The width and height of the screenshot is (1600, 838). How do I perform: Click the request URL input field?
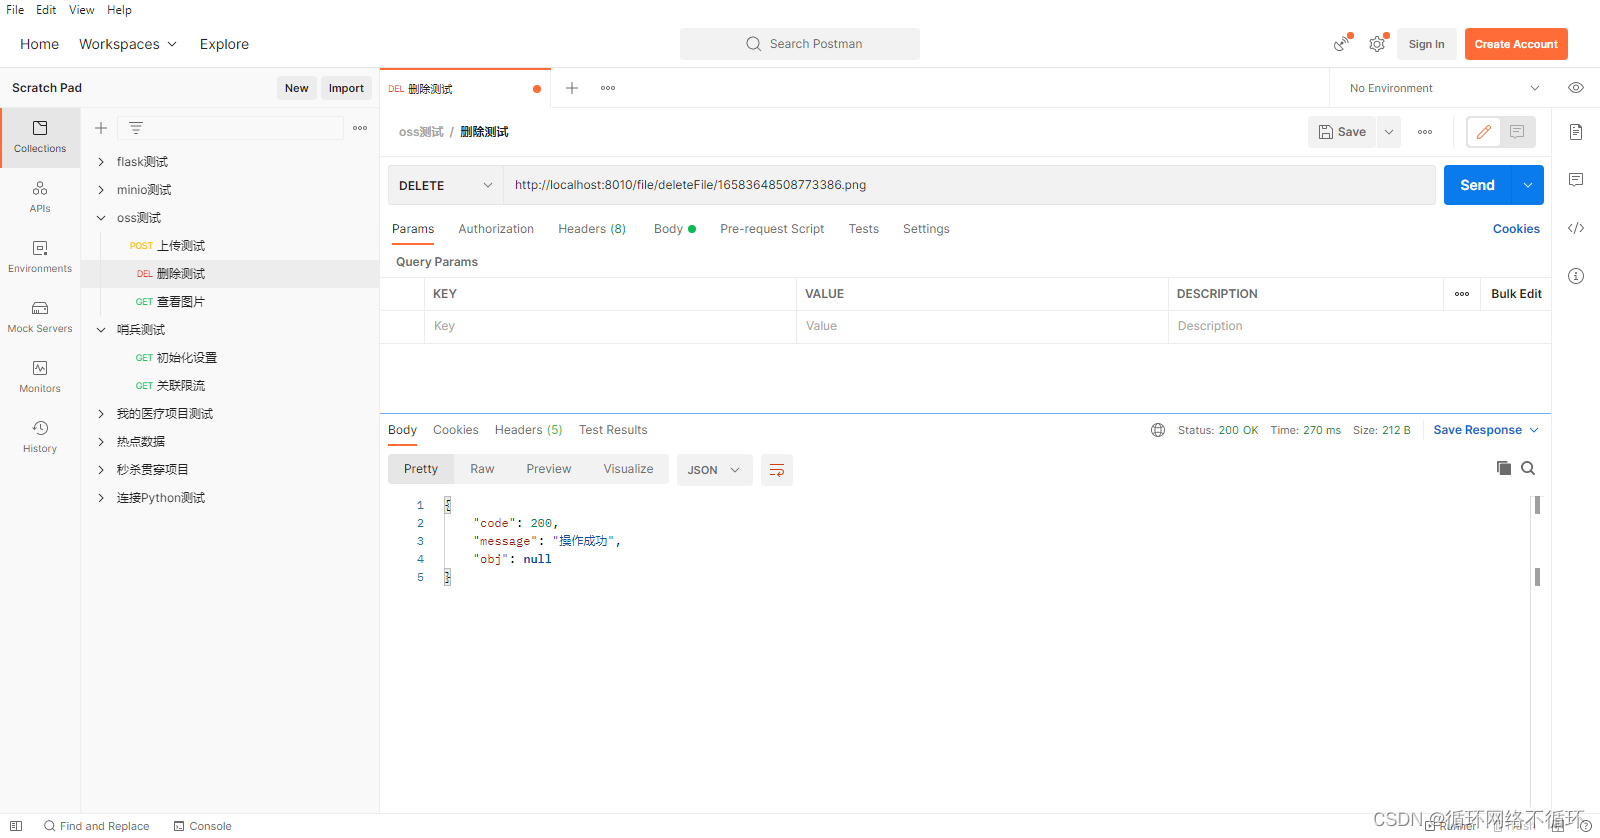click(969, 185)
